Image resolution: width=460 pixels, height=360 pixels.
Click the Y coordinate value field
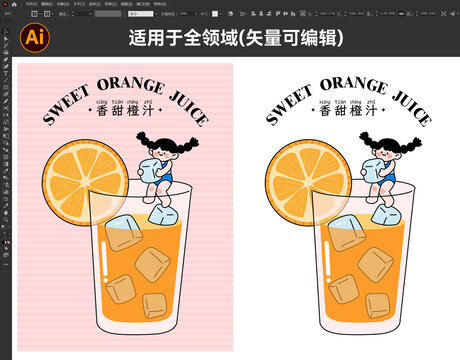(x=357, y=14)
